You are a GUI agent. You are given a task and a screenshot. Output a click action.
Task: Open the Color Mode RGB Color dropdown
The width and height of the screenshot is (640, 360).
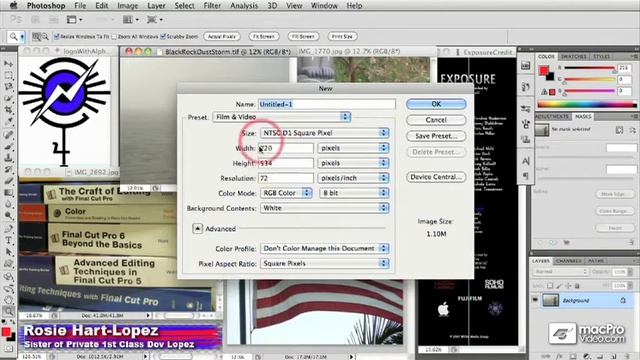(286, 193)
